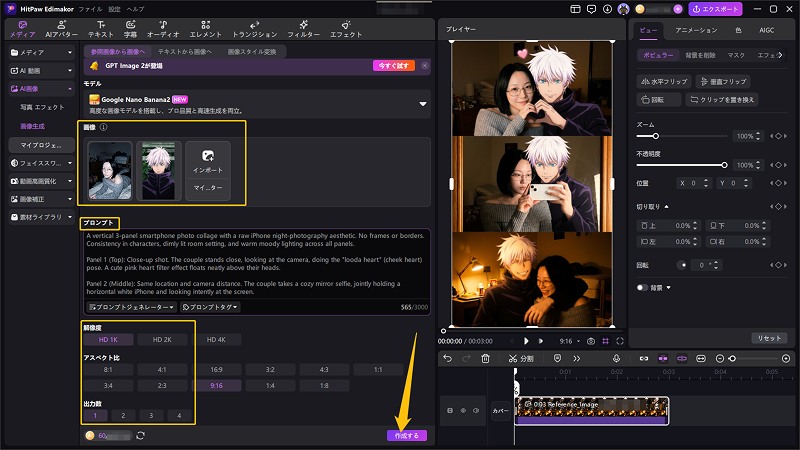
Task: Select the HD 2K resolution option
Action: [x=162, y=339]
